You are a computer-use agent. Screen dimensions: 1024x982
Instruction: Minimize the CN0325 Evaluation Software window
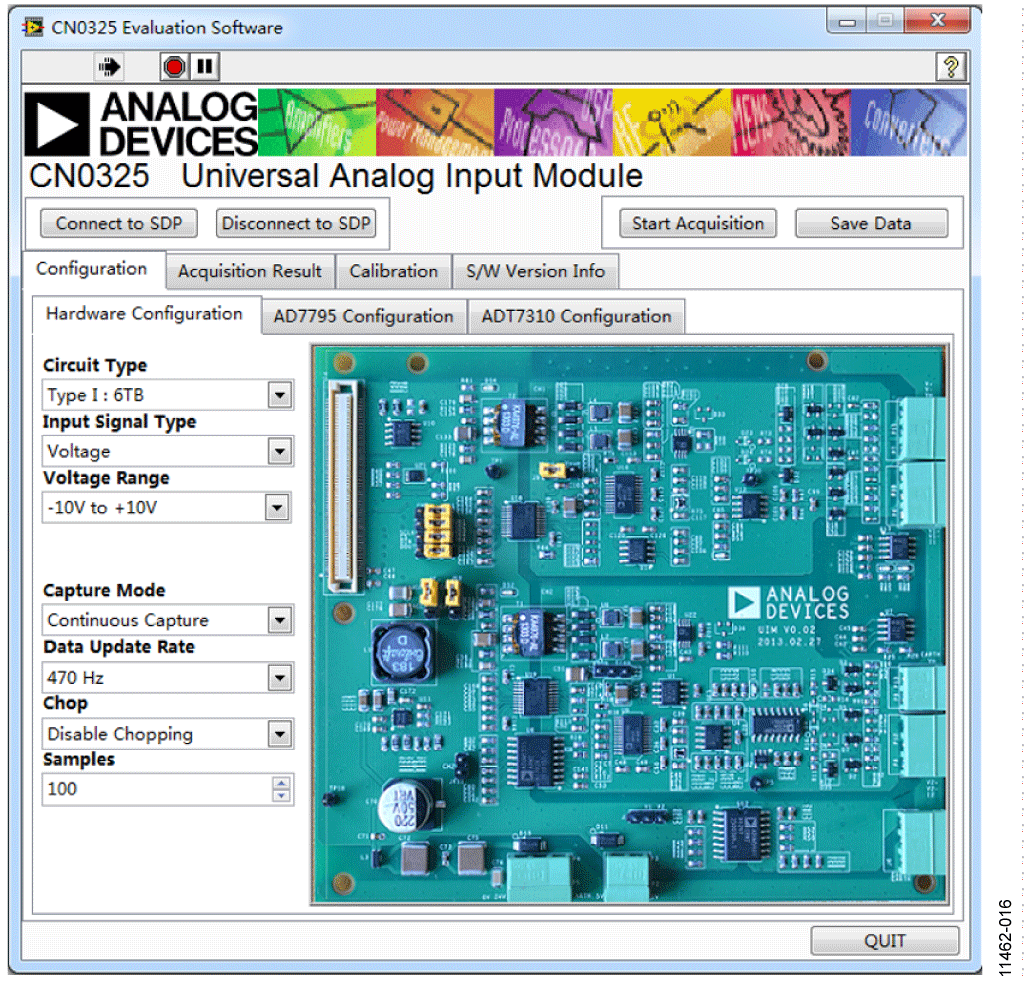(x=847, y=22)
